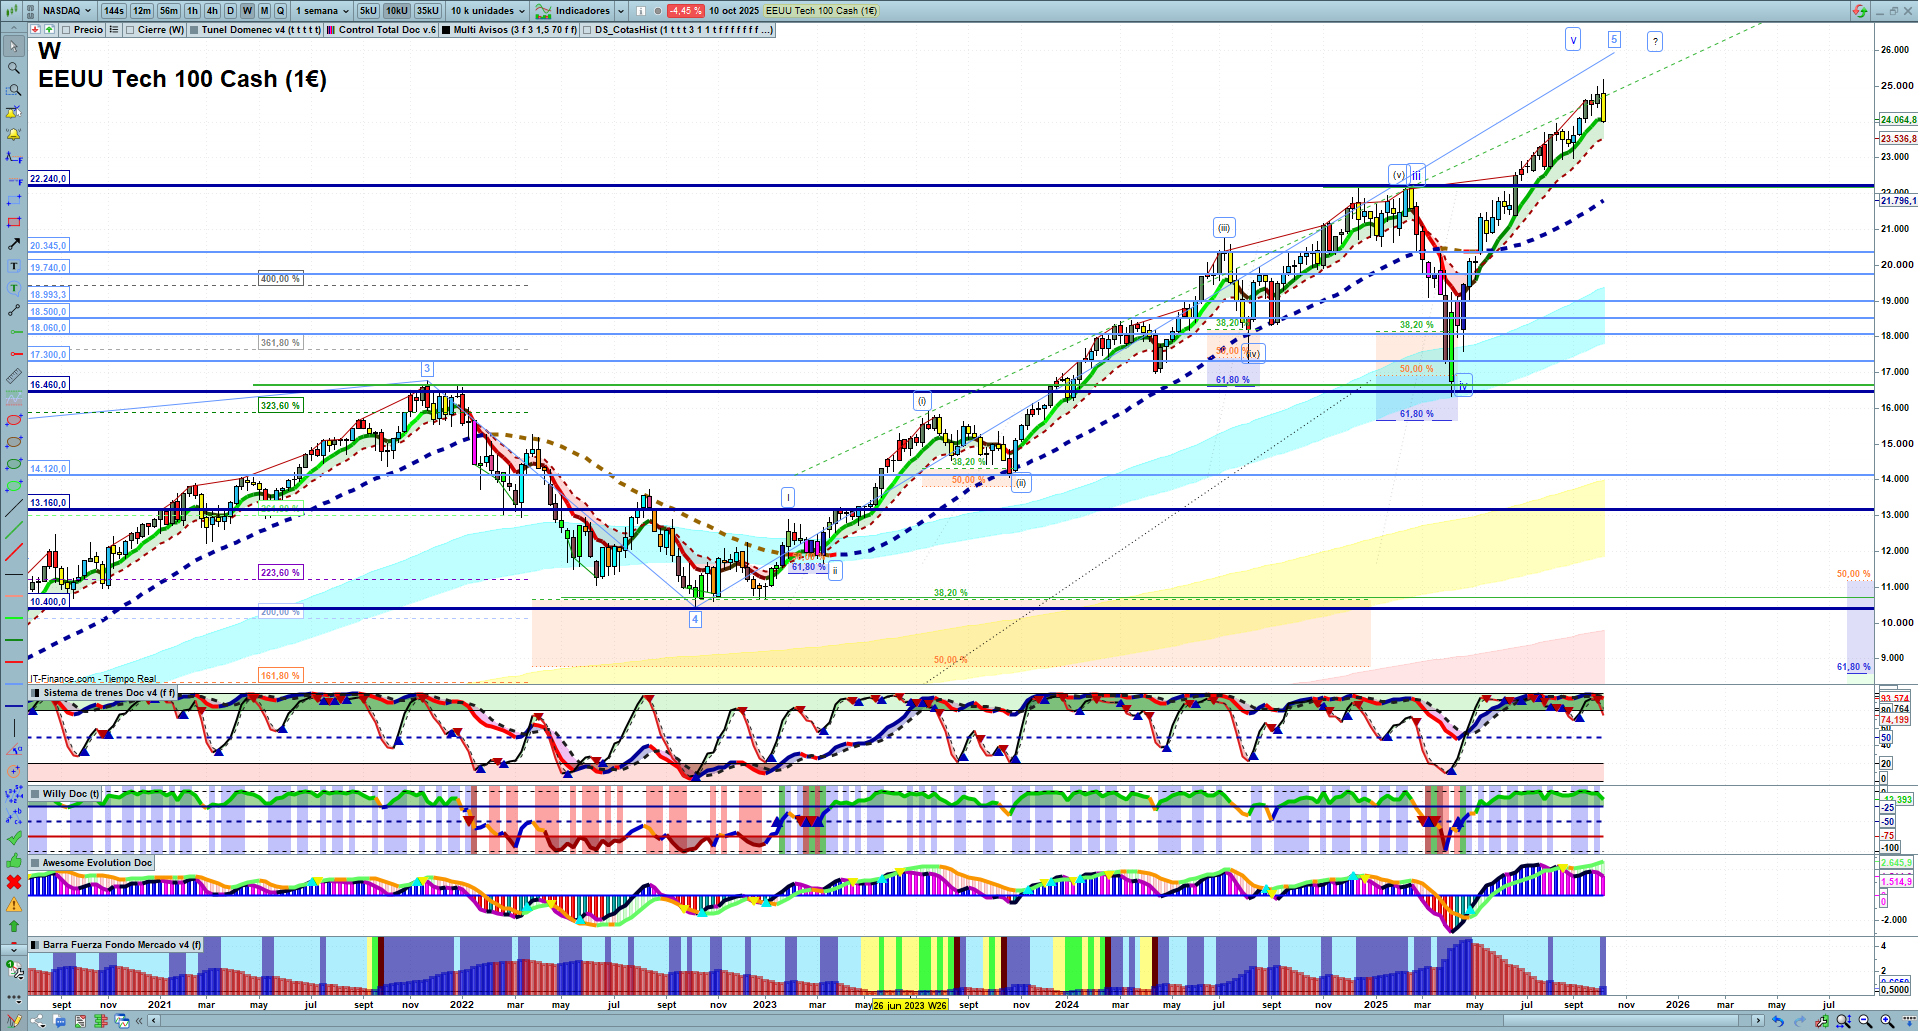
Task: Switch to the 144s timeframe
Action: [114, 11]
